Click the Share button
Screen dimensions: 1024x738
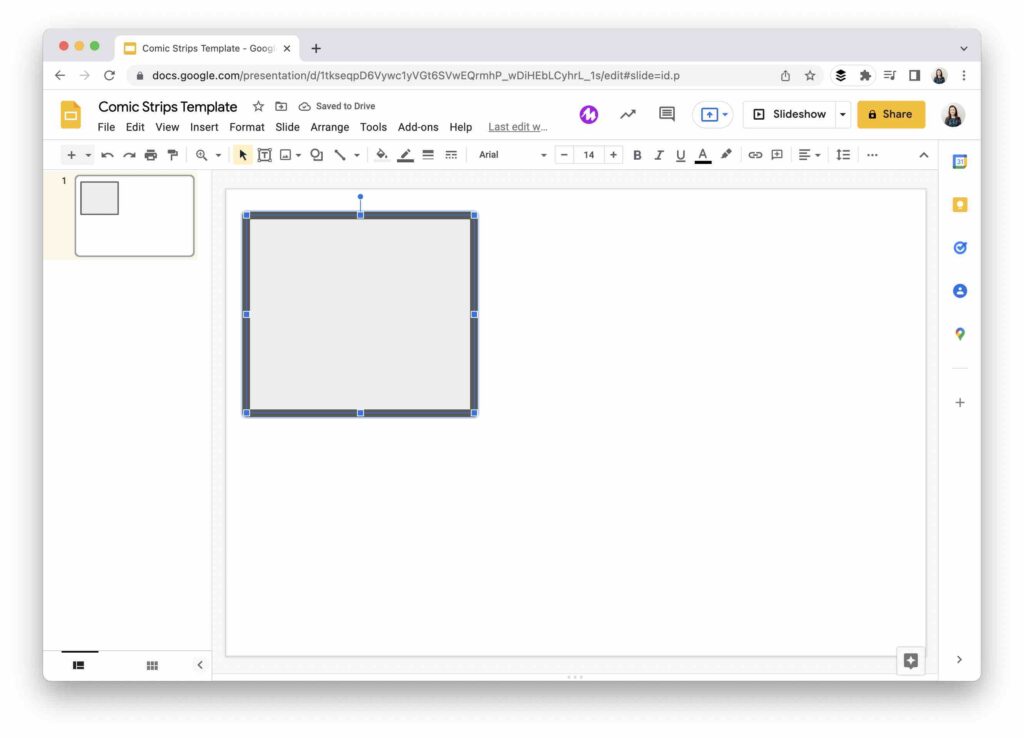click(890, 114)
